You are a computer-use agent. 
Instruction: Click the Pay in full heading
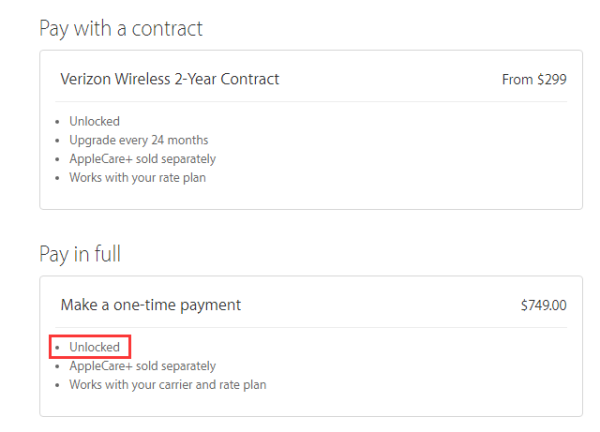coord(80,254)
